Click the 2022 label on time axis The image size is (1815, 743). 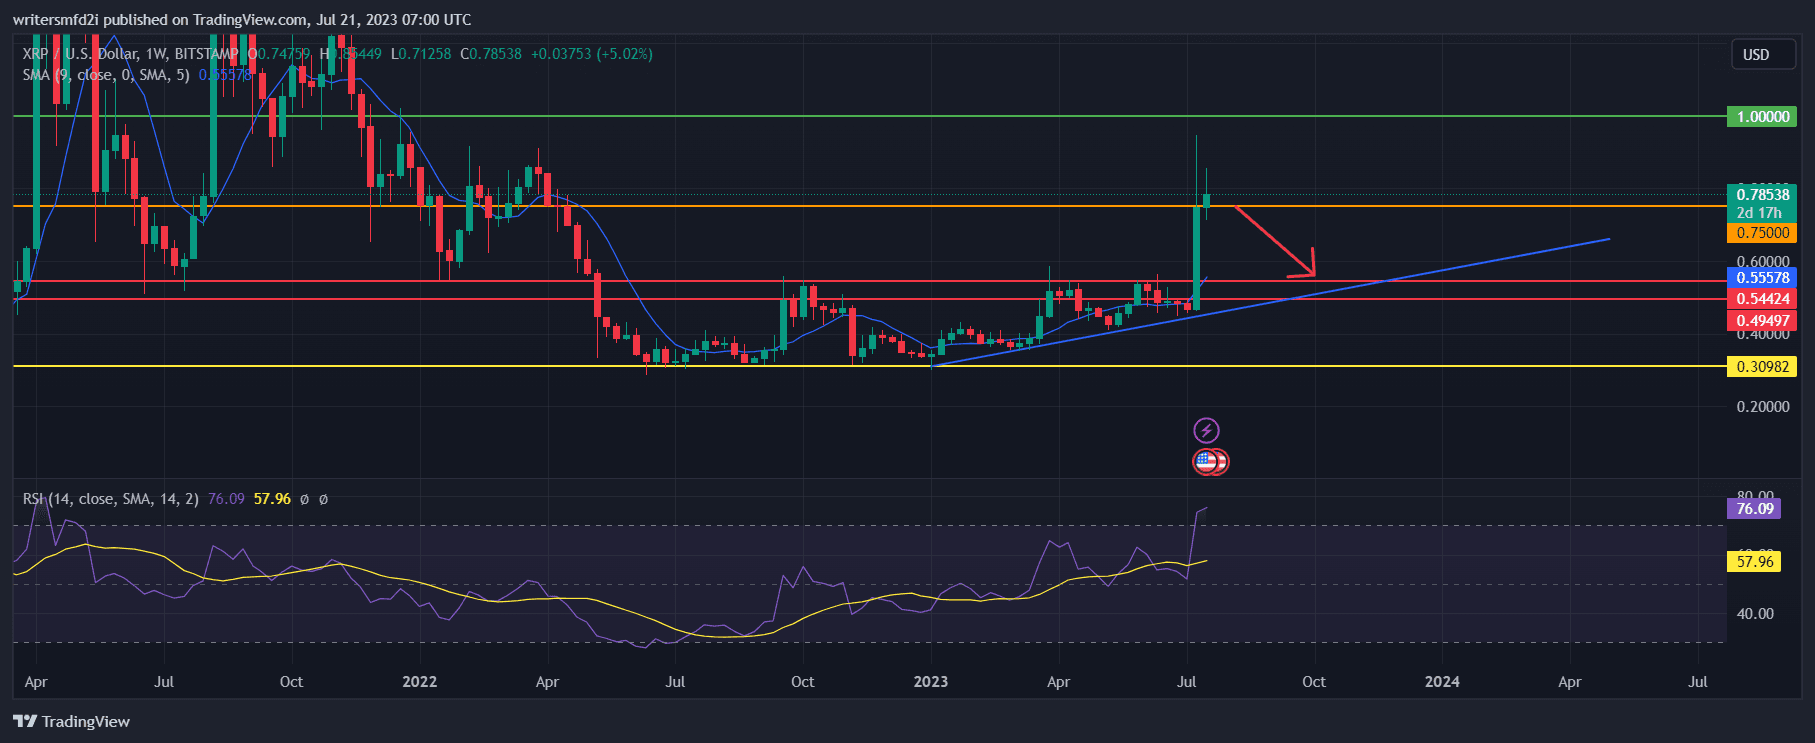[x=419, y=682]
